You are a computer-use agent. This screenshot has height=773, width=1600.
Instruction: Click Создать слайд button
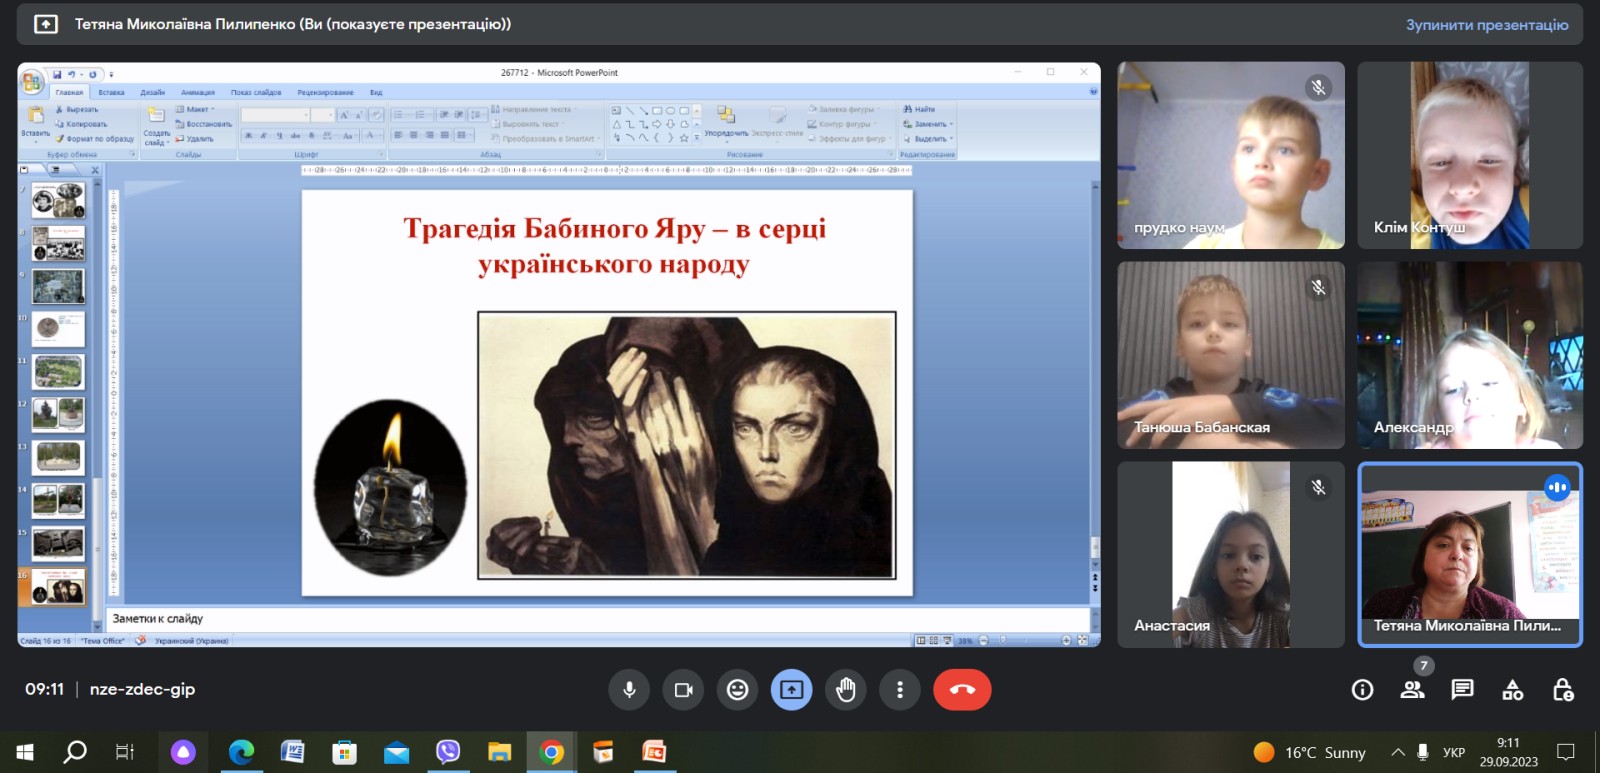point(156,126)
